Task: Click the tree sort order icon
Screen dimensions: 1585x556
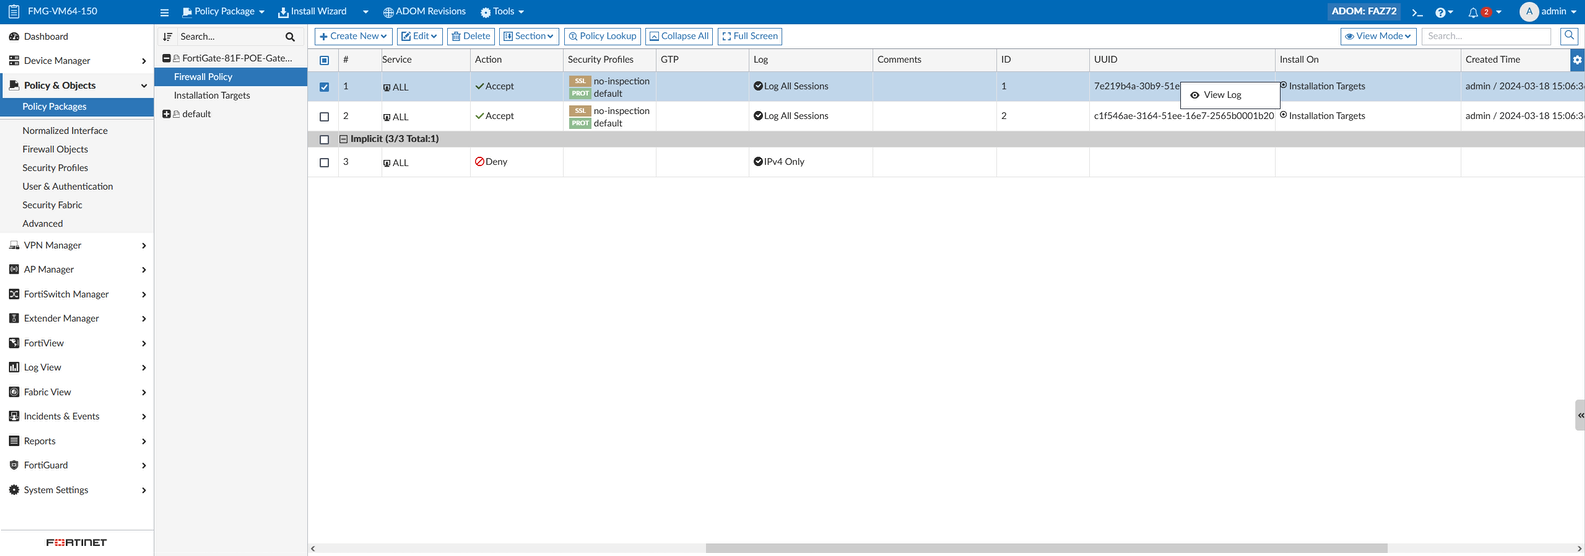Action: point(168,37)
